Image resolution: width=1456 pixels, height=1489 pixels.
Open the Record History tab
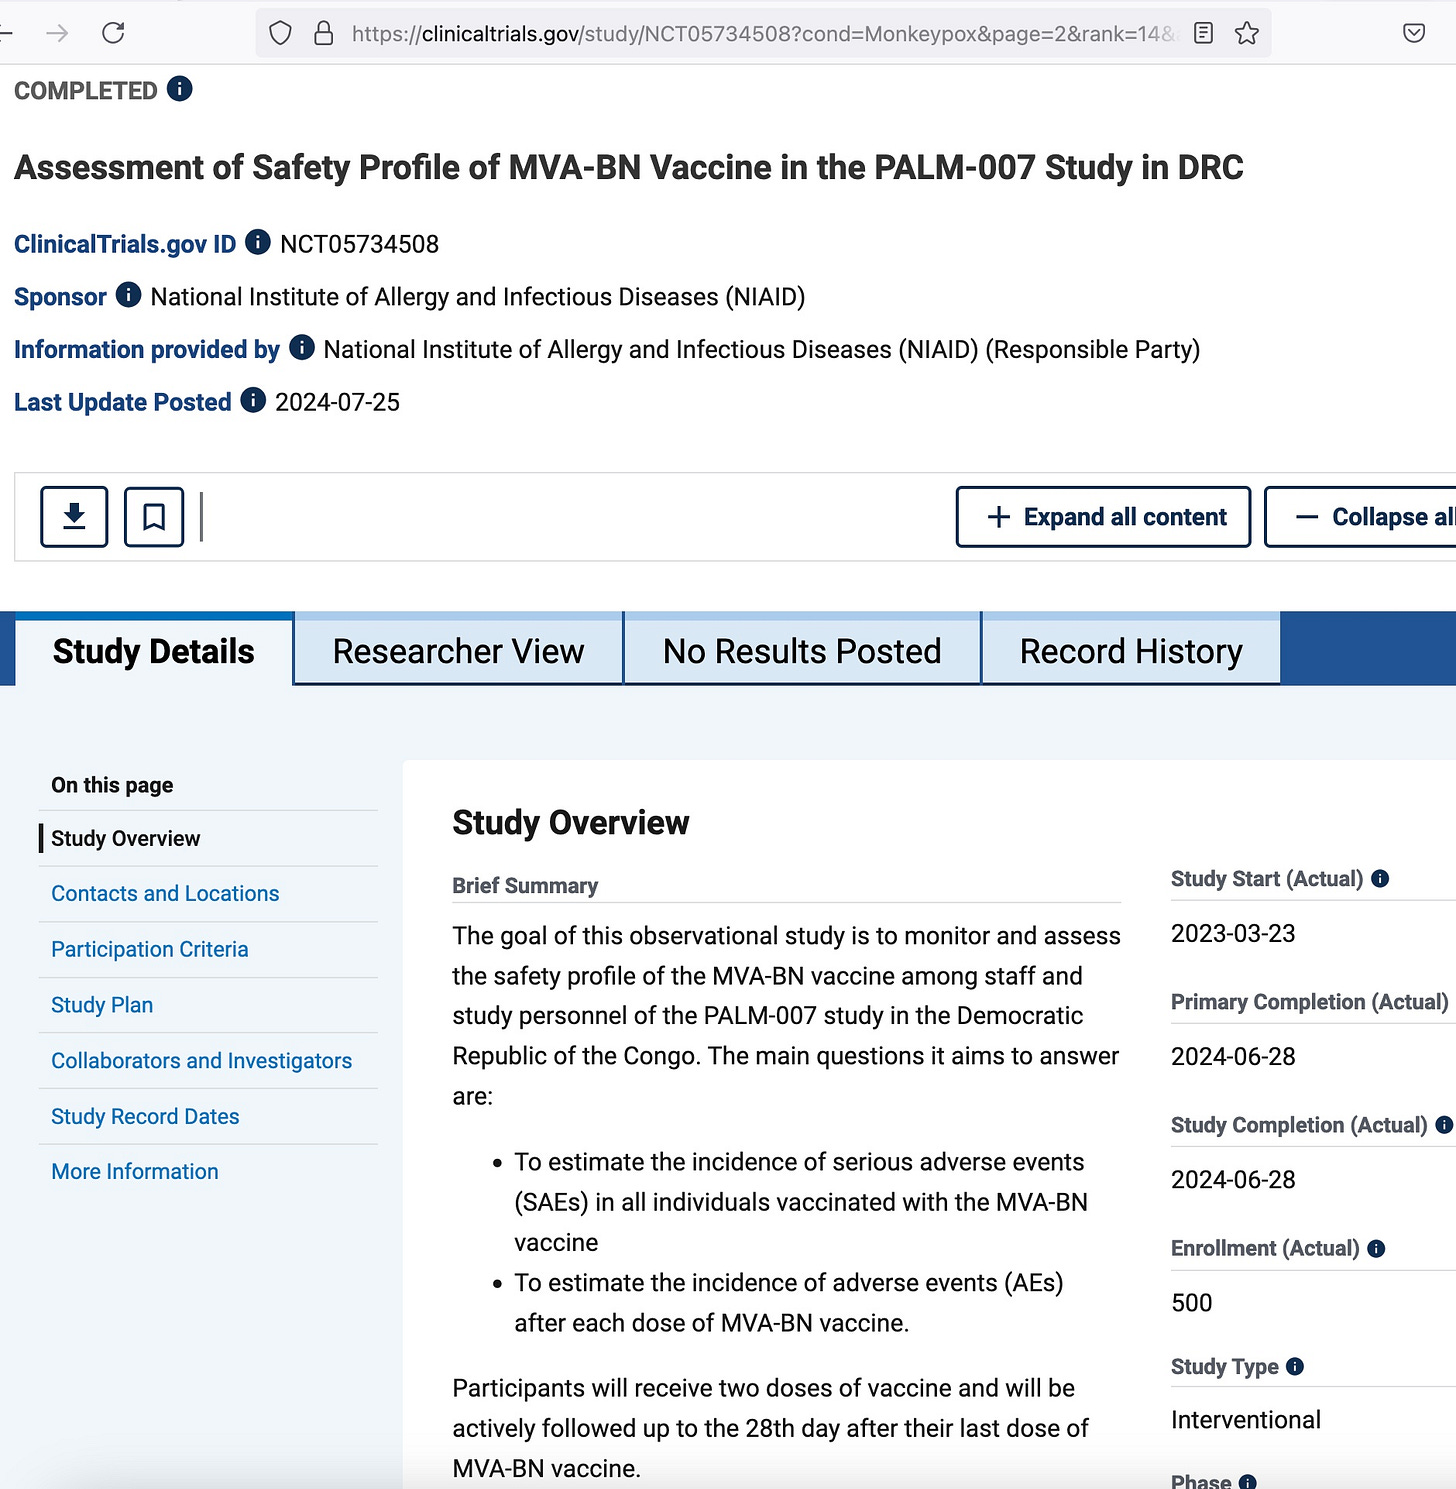(x=1131, y=651)
